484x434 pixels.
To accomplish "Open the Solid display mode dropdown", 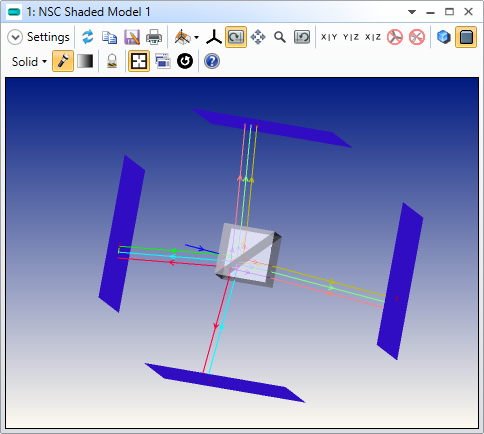I will tap(29, 62).
